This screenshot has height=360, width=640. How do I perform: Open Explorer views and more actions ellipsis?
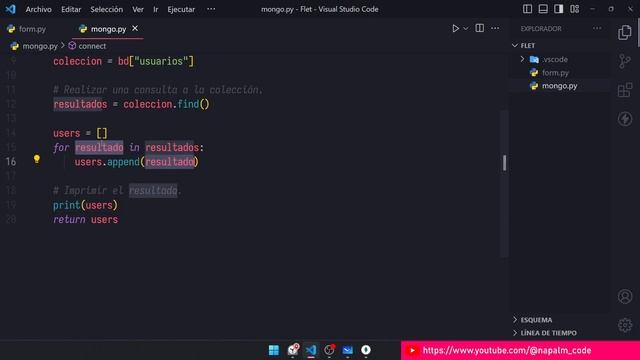click(x=597, y=28)
